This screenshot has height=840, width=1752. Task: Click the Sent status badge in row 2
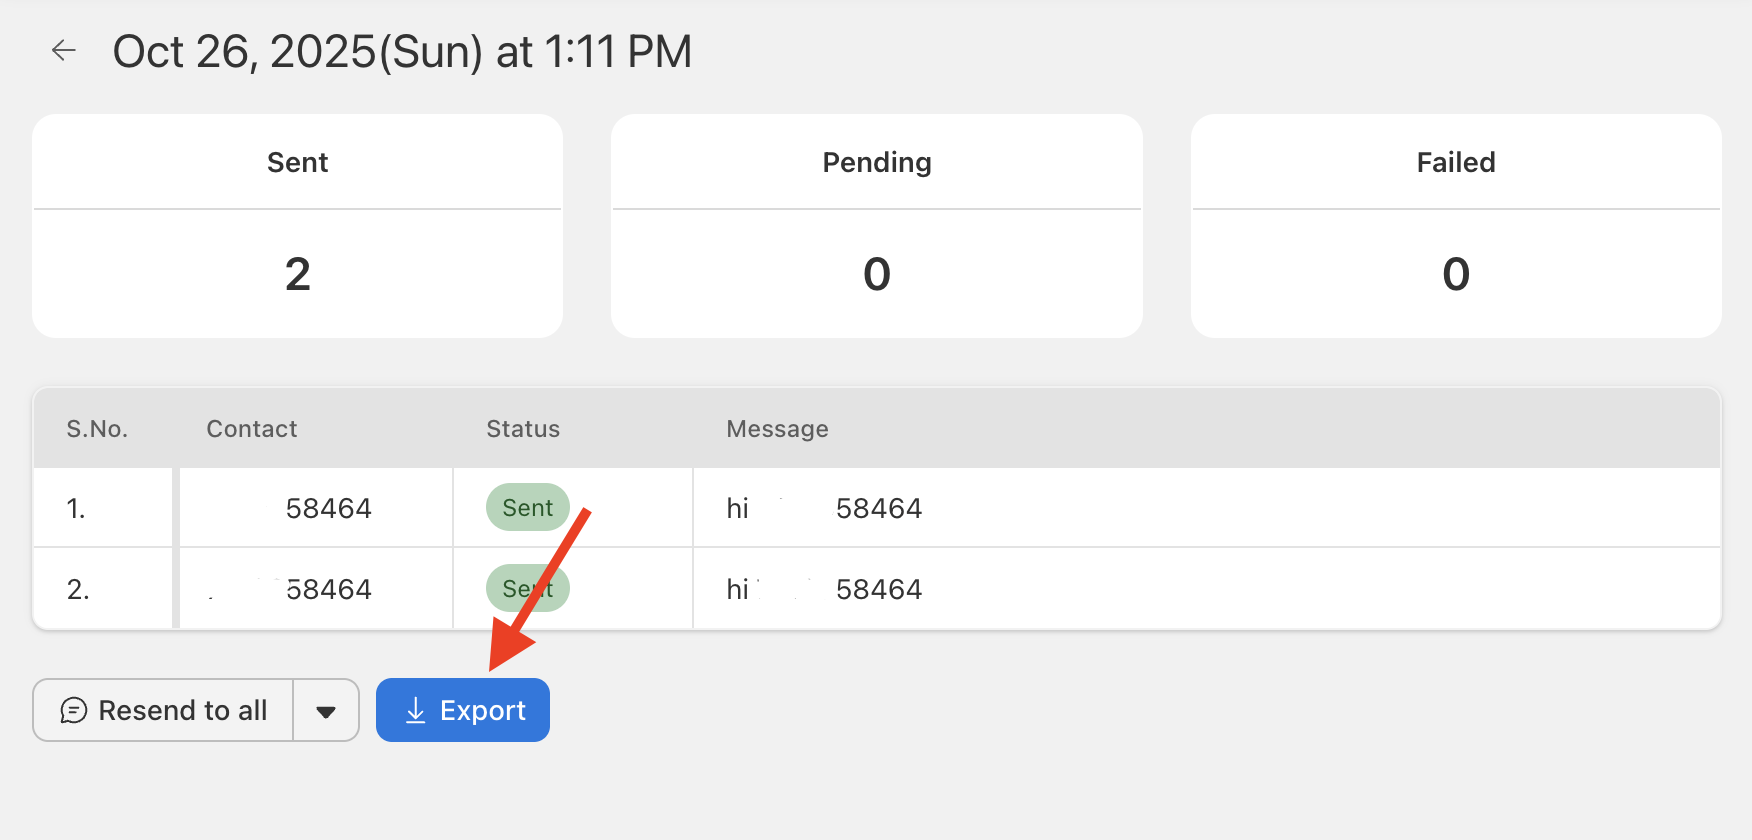coord(527,589)
